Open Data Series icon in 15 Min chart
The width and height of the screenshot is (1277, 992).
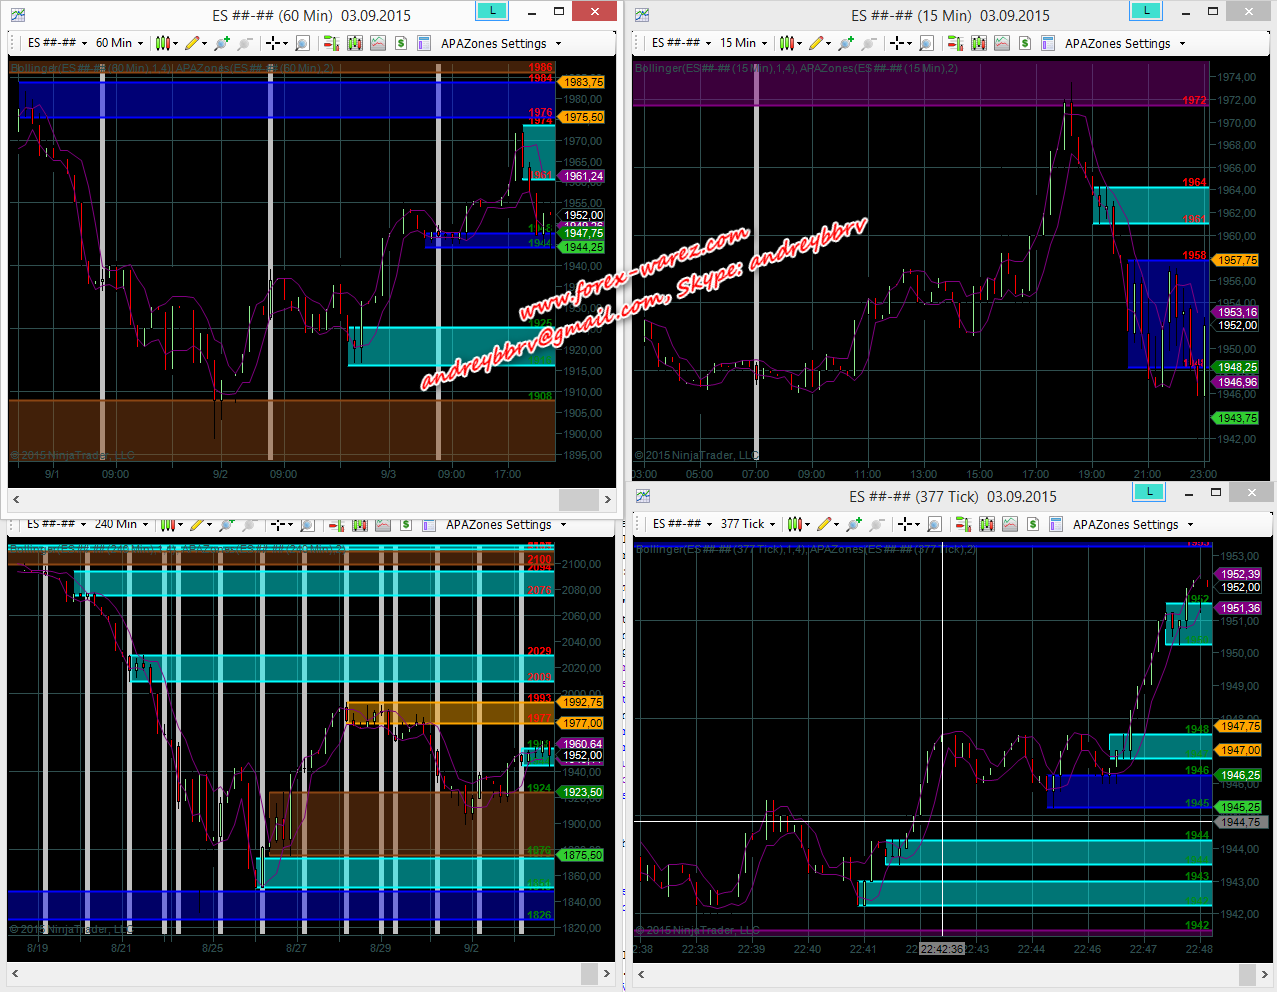(979, 43)
